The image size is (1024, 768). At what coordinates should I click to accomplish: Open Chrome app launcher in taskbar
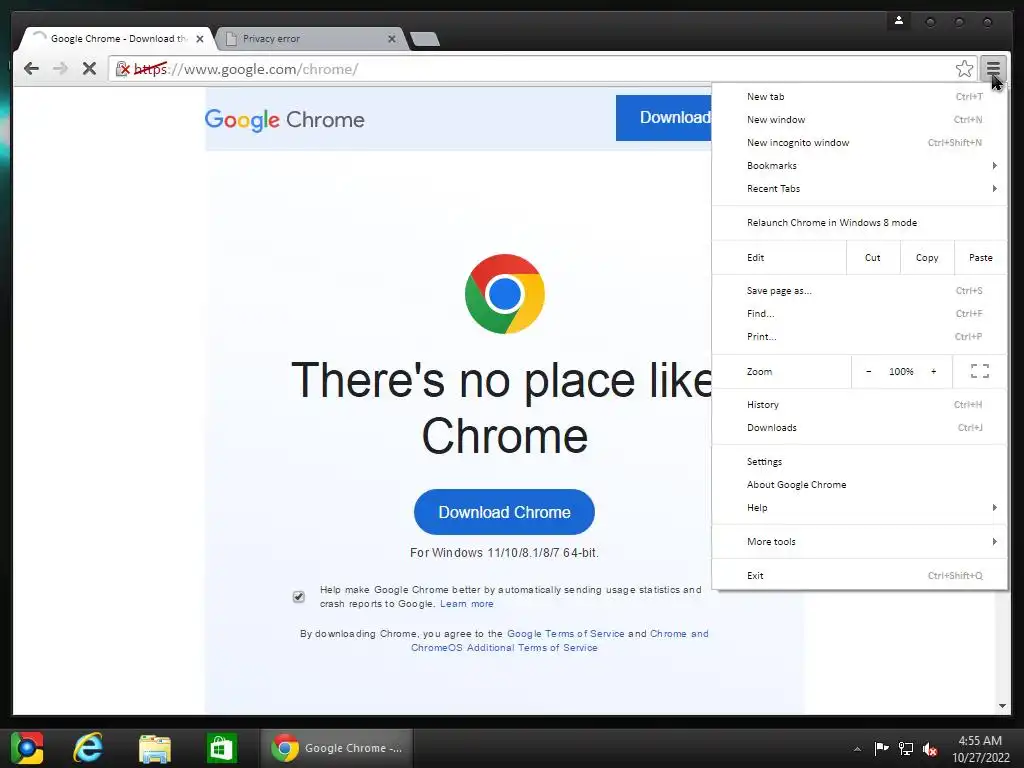pos(27,748)
